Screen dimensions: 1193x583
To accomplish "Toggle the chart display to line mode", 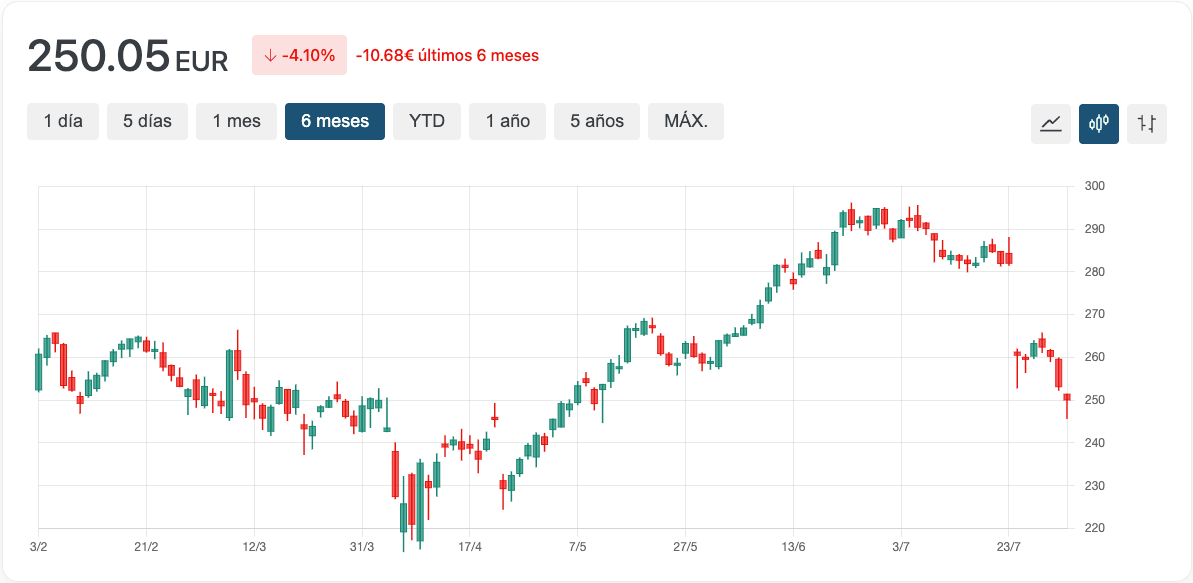I will (x=1050, y=124).
